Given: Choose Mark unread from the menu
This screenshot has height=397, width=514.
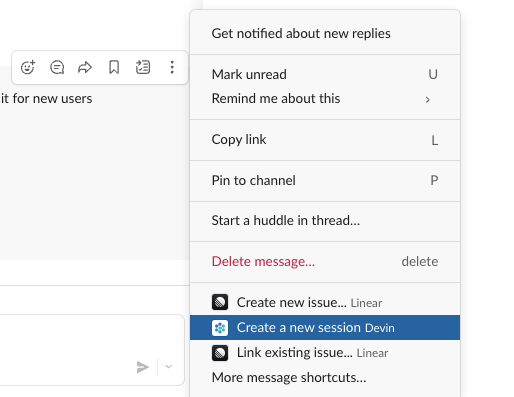Looking at the screenshot, I should [325, 74].
